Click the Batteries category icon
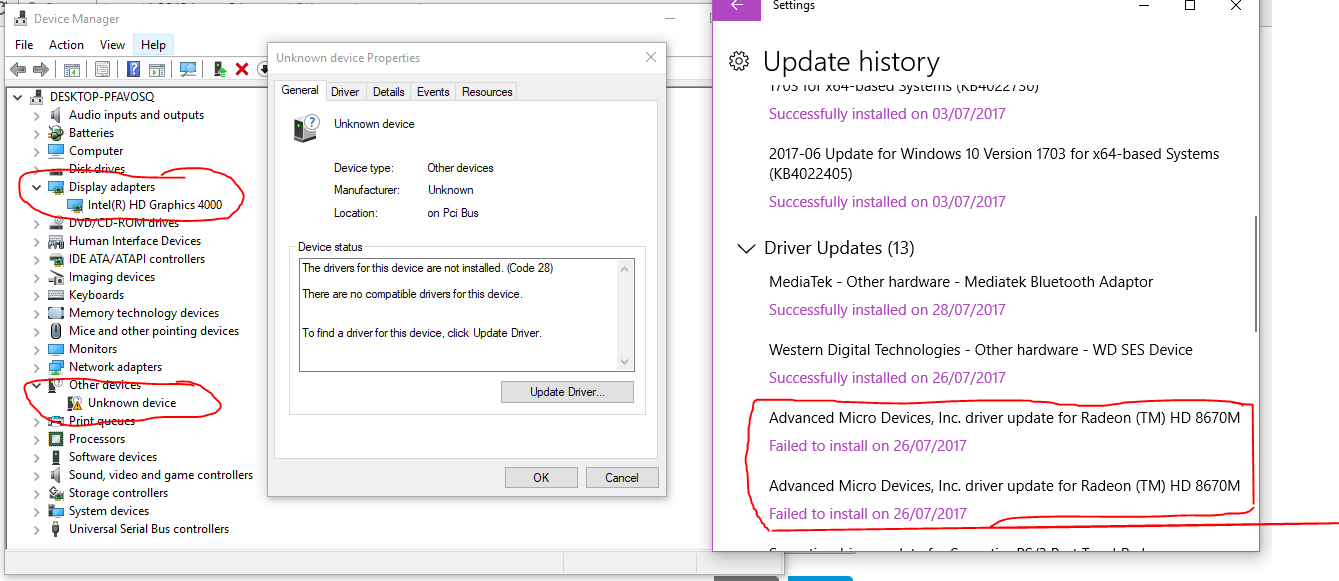 [x=56, y=133]
